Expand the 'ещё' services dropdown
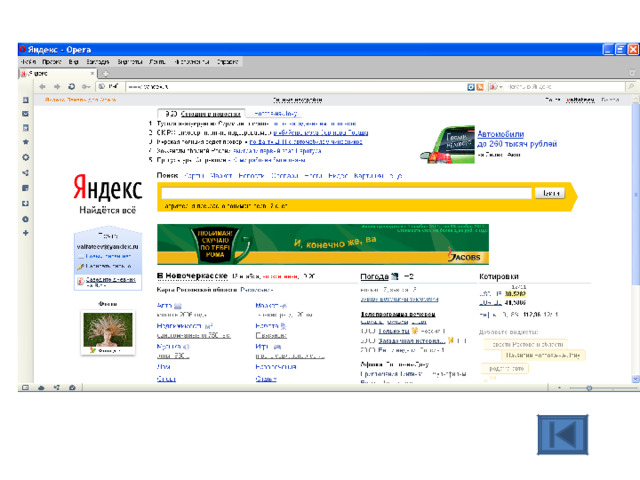The height and width of the screenshot is (480, 640). pos(396,176)
